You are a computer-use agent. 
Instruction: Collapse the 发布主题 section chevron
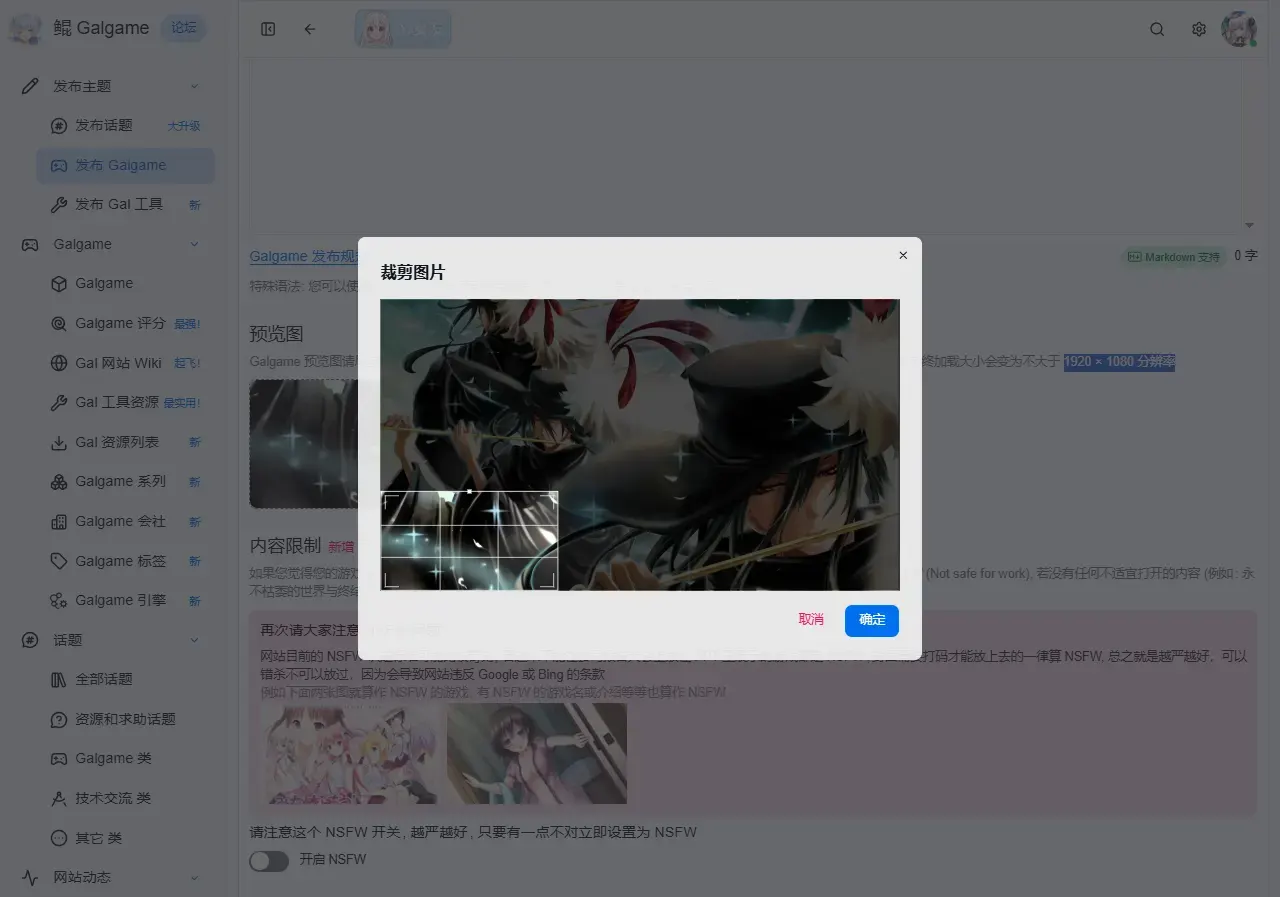tap(194, 86)
